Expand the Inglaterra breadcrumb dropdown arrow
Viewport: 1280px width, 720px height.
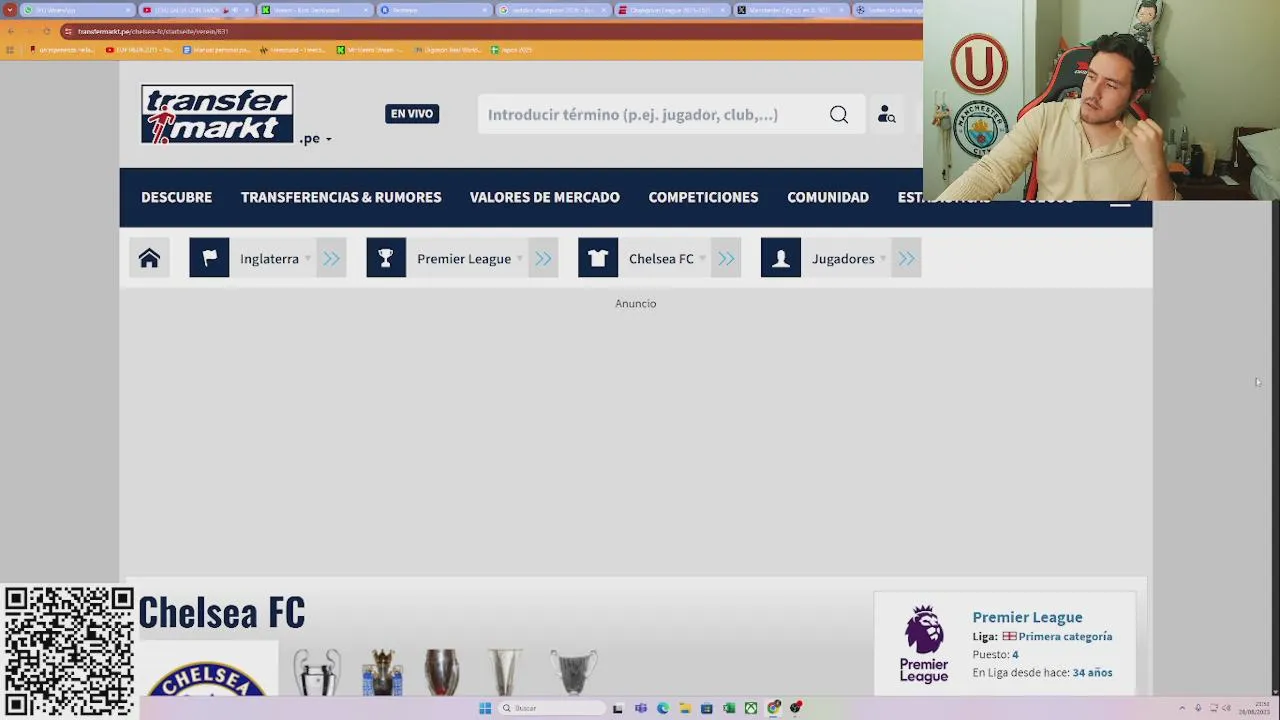pyautogui.click(x=308, y=259)
